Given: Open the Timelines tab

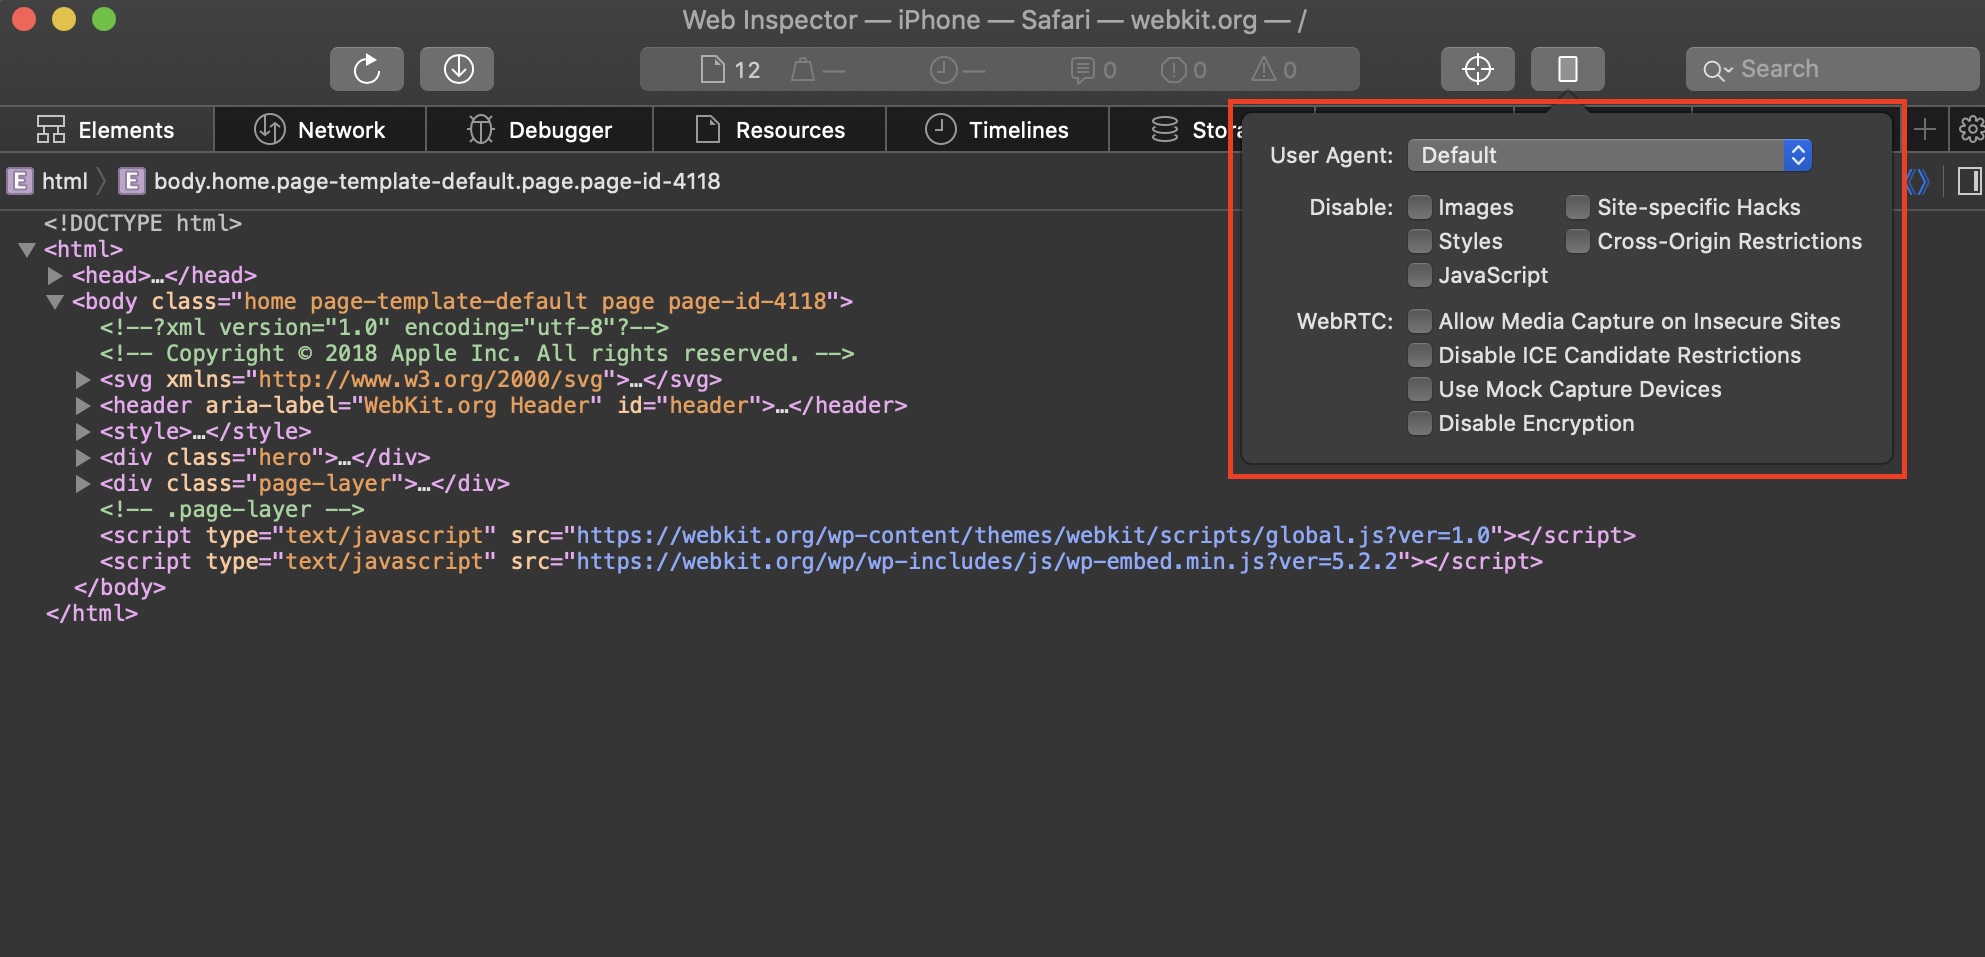Looking at the screenshot, I should 998,130.
